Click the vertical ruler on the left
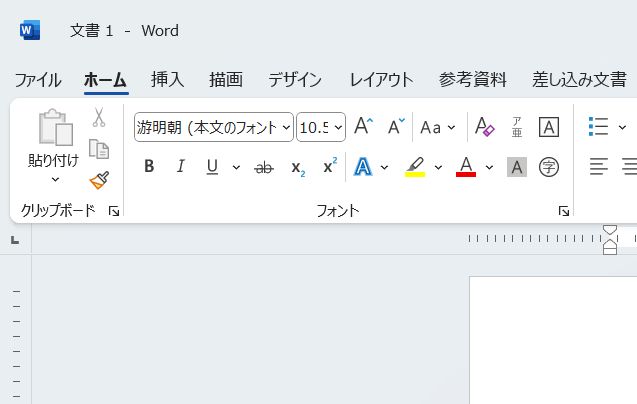This screenshot has width=637, height=404. 16,329
